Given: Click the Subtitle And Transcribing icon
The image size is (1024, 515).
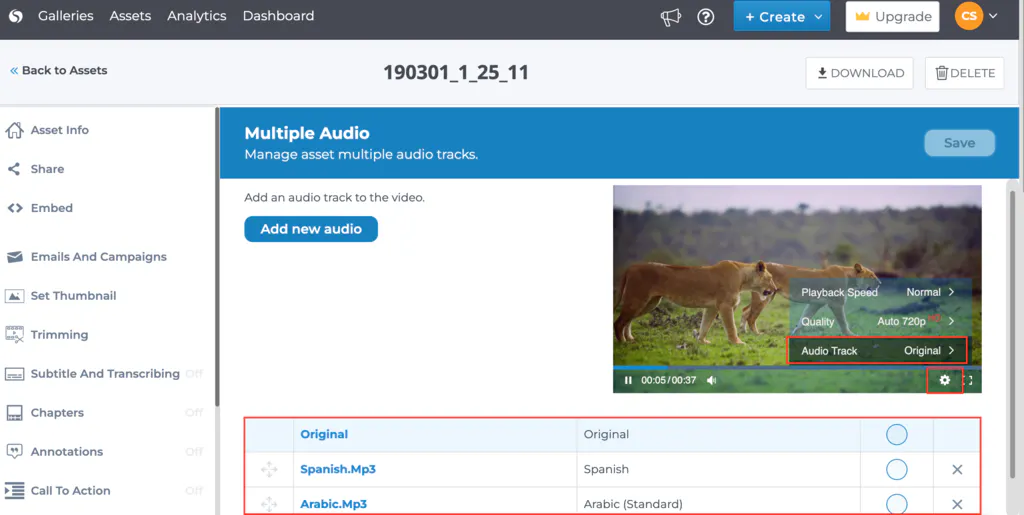Looking at the screenshot, I should (14, 374).
